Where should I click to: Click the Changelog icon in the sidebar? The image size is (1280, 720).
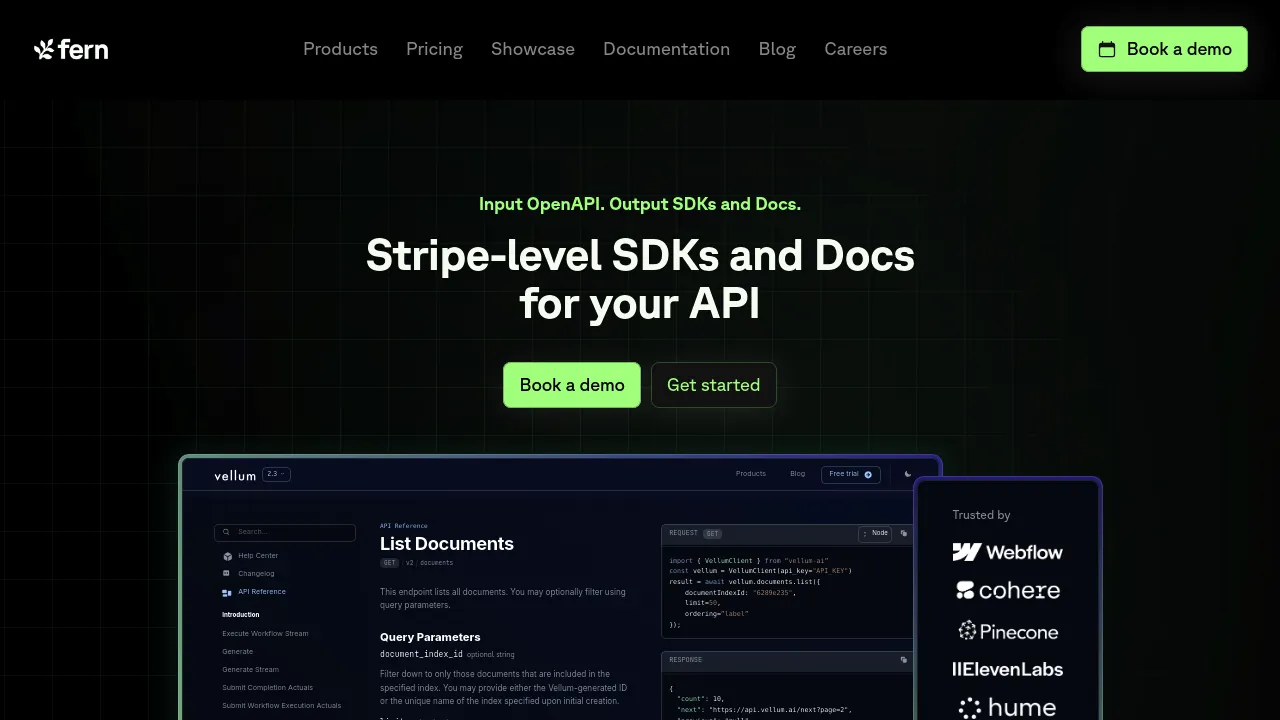(227, 574)
